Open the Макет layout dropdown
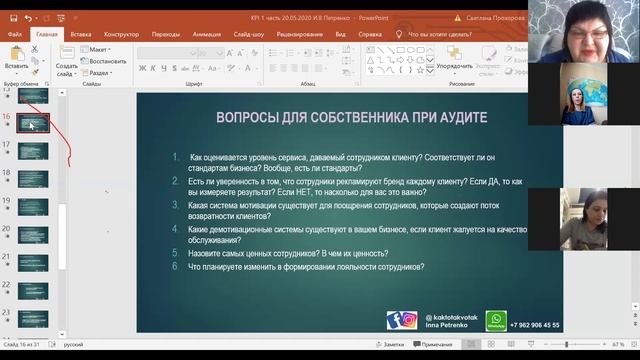Image resolution: width=640 pixels, height=360 pixels. (x=96, y=49)
